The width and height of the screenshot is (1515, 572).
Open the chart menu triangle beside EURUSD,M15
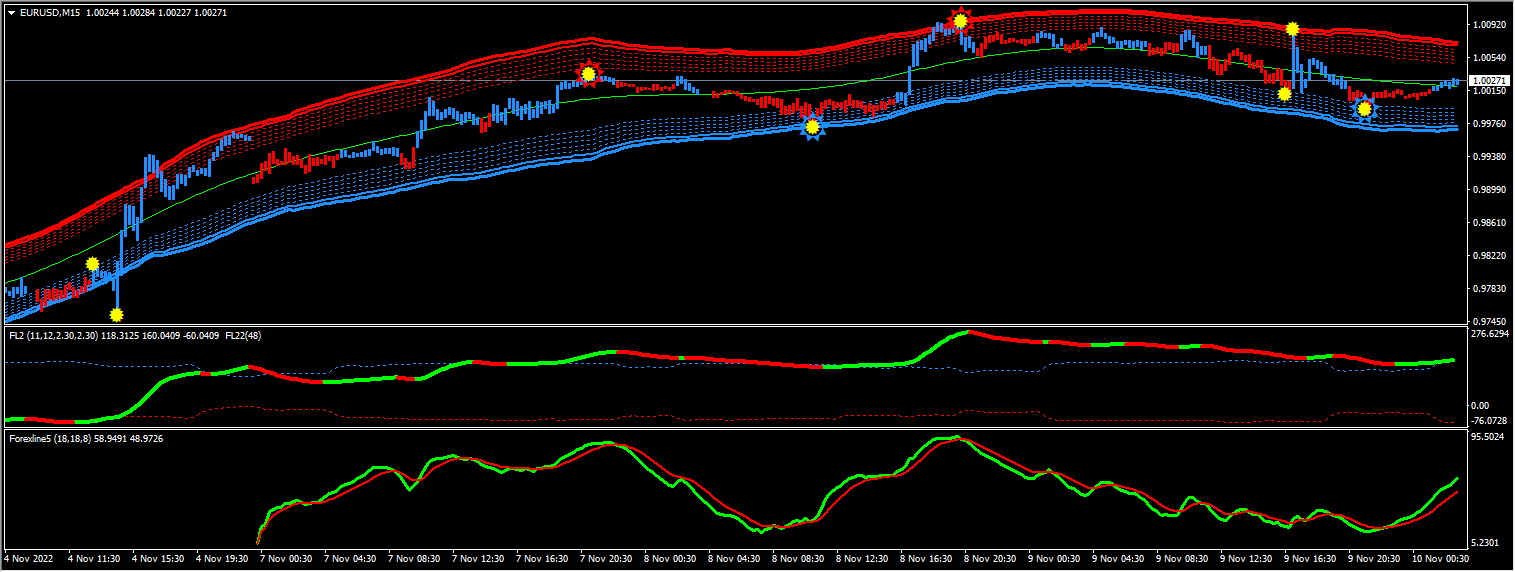[x=11, y=12]
